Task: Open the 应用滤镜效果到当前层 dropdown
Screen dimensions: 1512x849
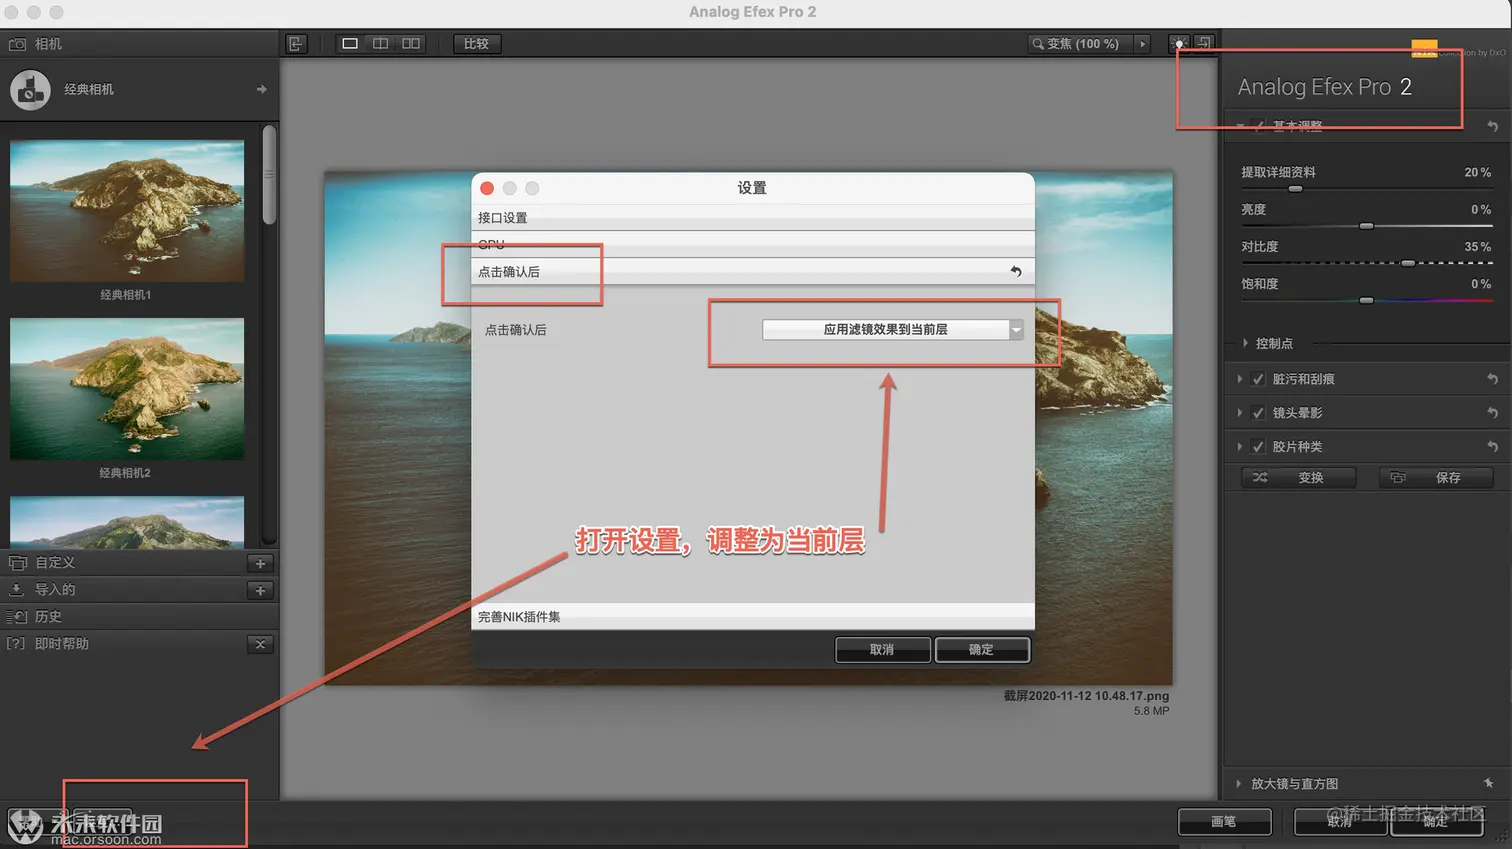Action: [x=893, y=329]
